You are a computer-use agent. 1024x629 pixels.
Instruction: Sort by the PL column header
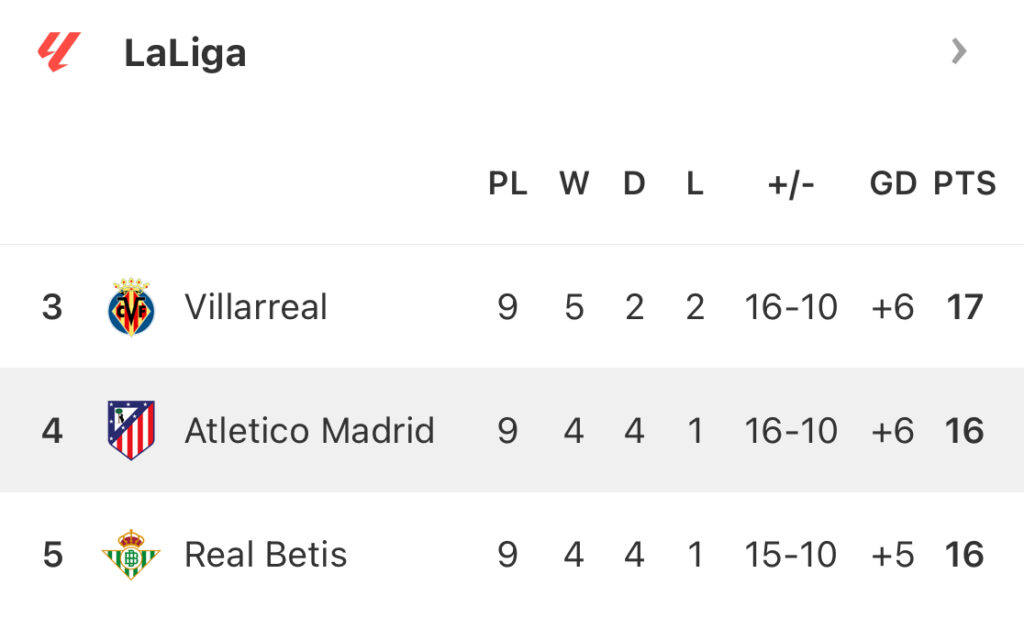coord(507,184)
